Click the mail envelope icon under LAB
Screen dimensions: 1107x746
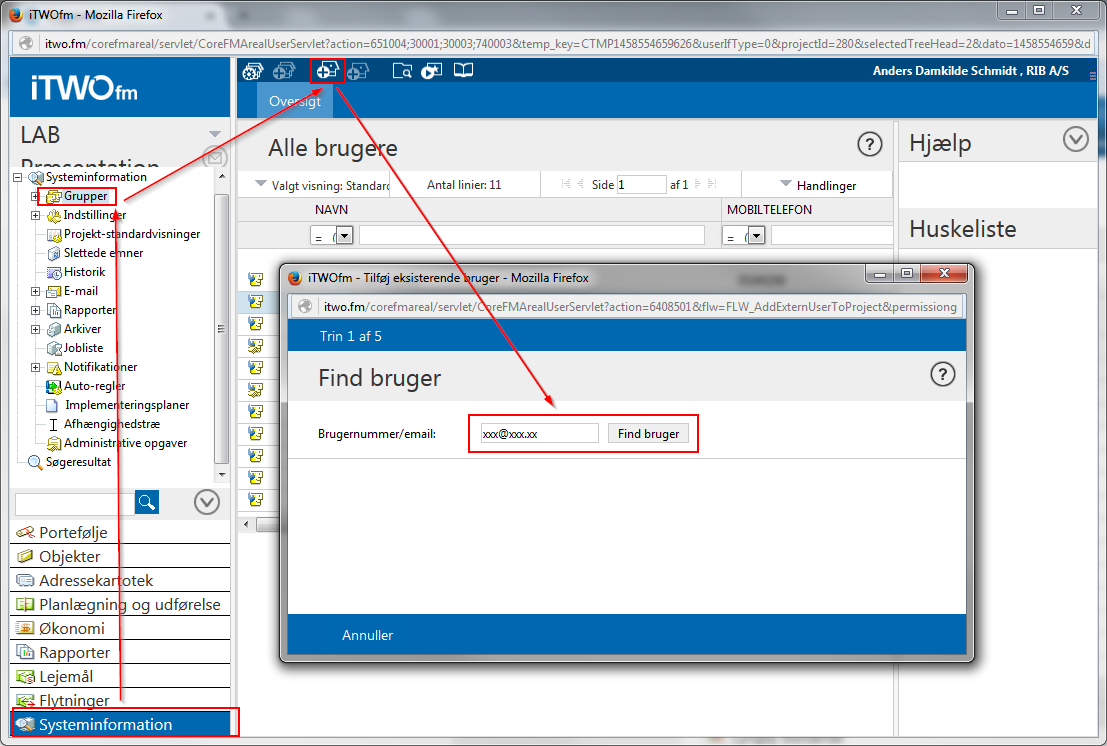214,157
